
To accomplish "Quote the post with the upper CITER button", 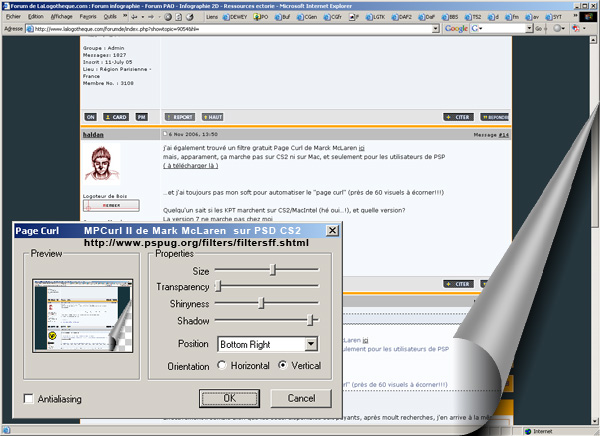I will (x=458, y=117).
